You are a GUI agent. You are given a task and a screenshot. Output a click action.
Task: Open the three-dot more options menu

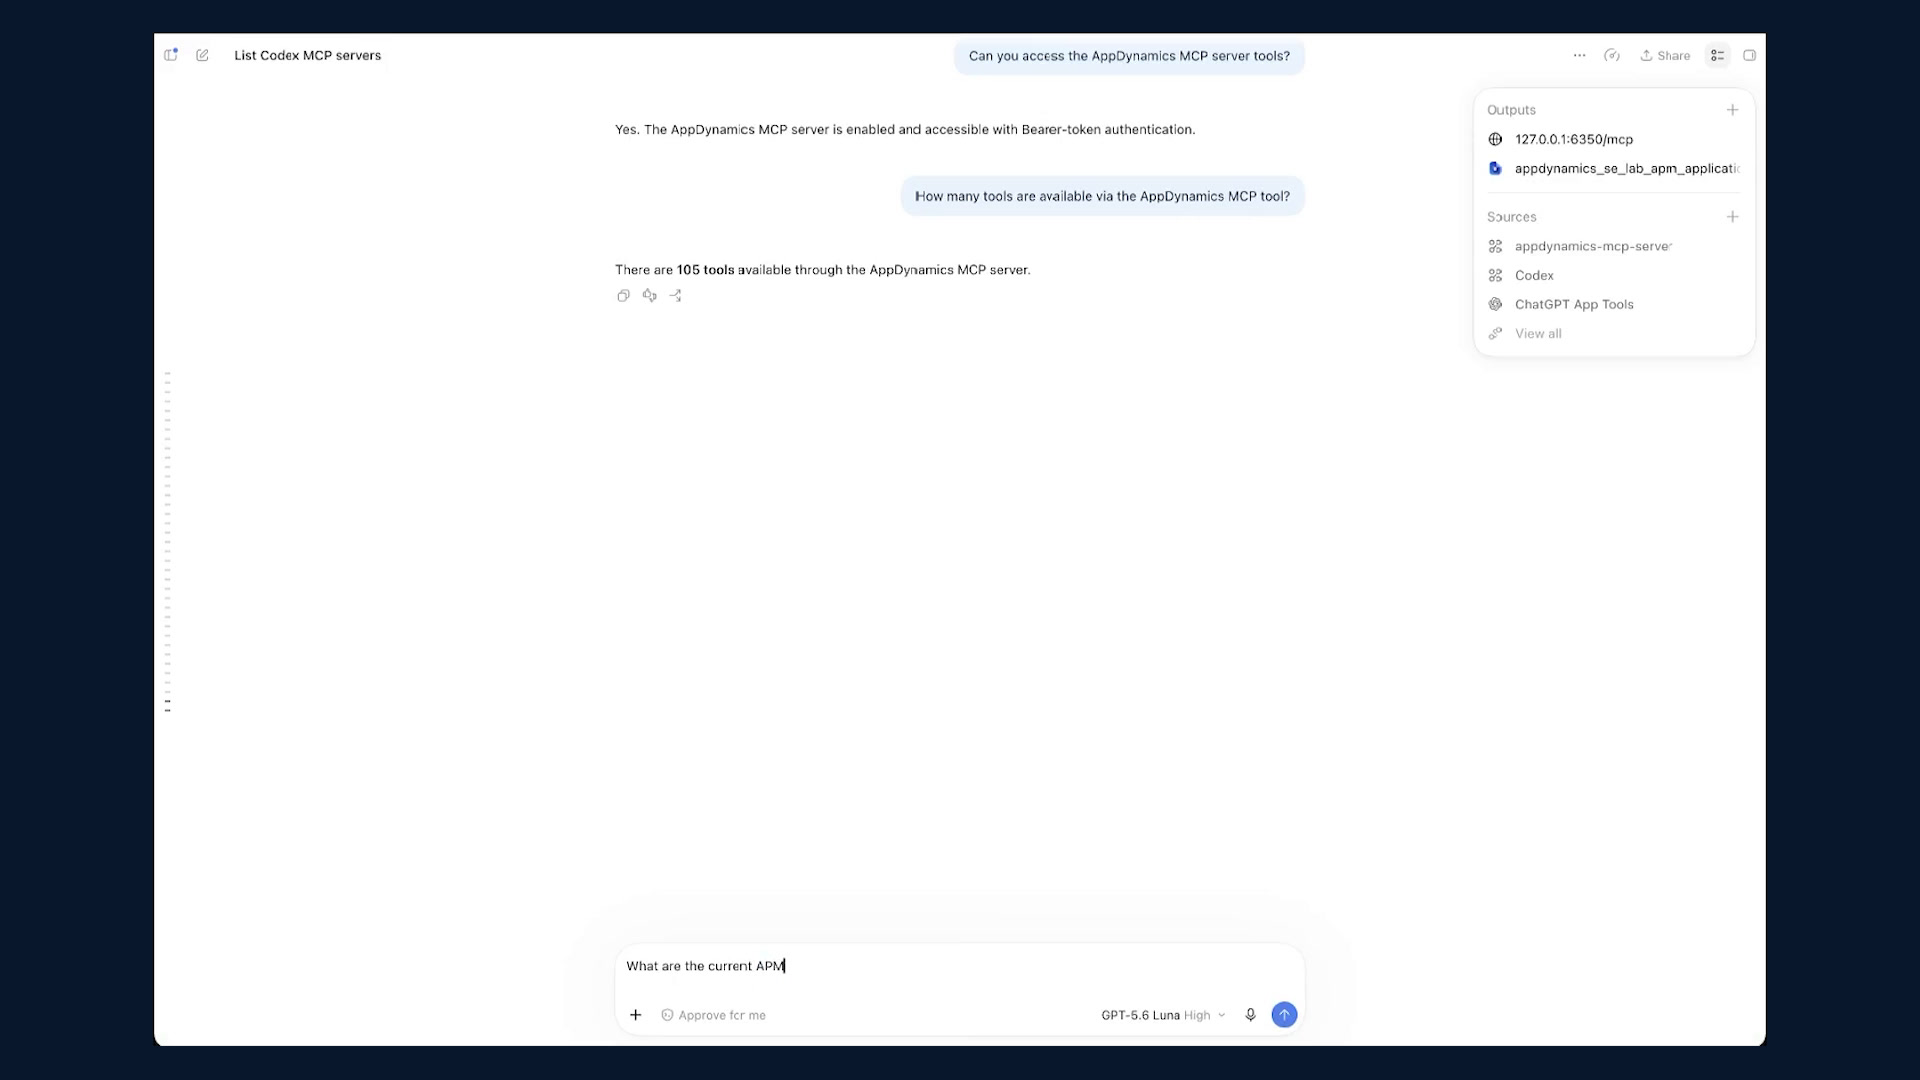click(1579, 55)
